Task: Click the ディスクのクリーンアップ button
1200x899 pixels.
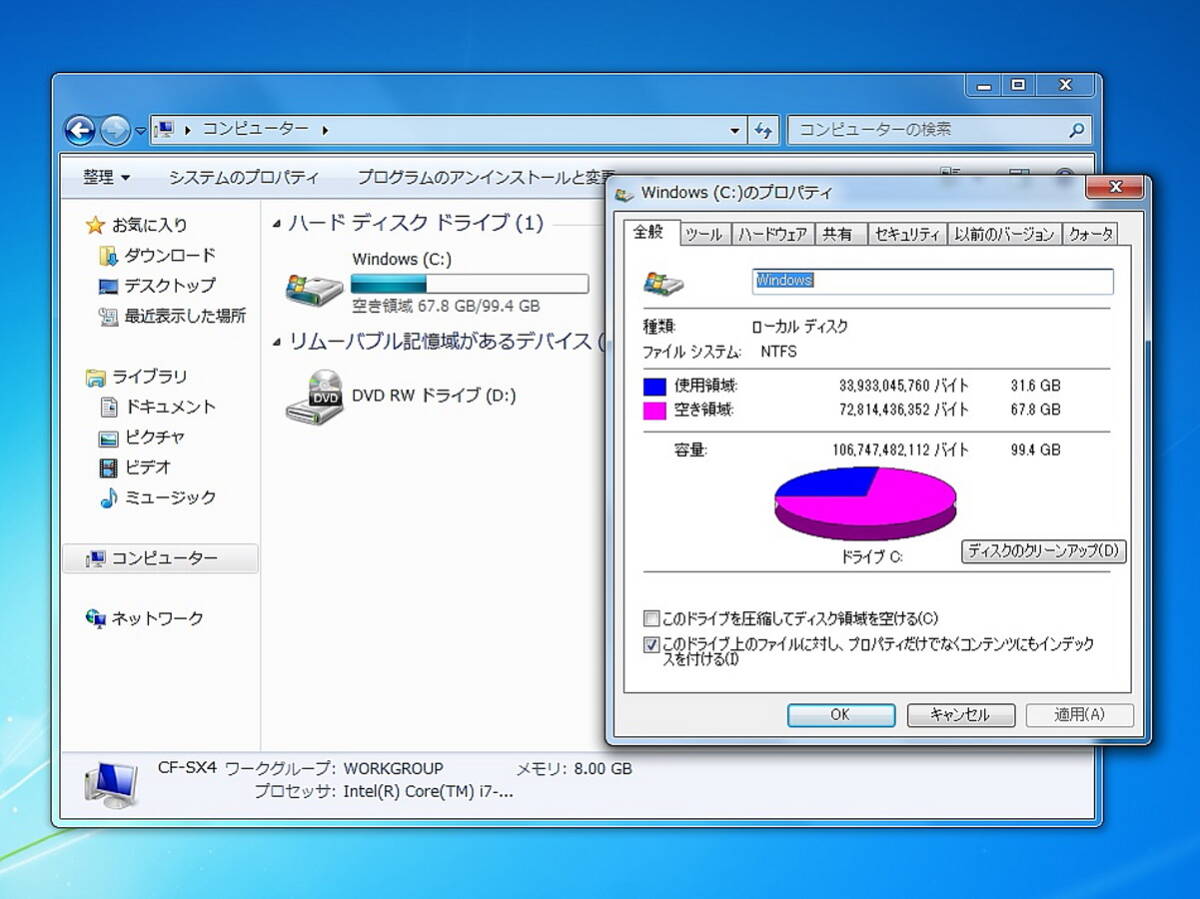Action: 1044,551
